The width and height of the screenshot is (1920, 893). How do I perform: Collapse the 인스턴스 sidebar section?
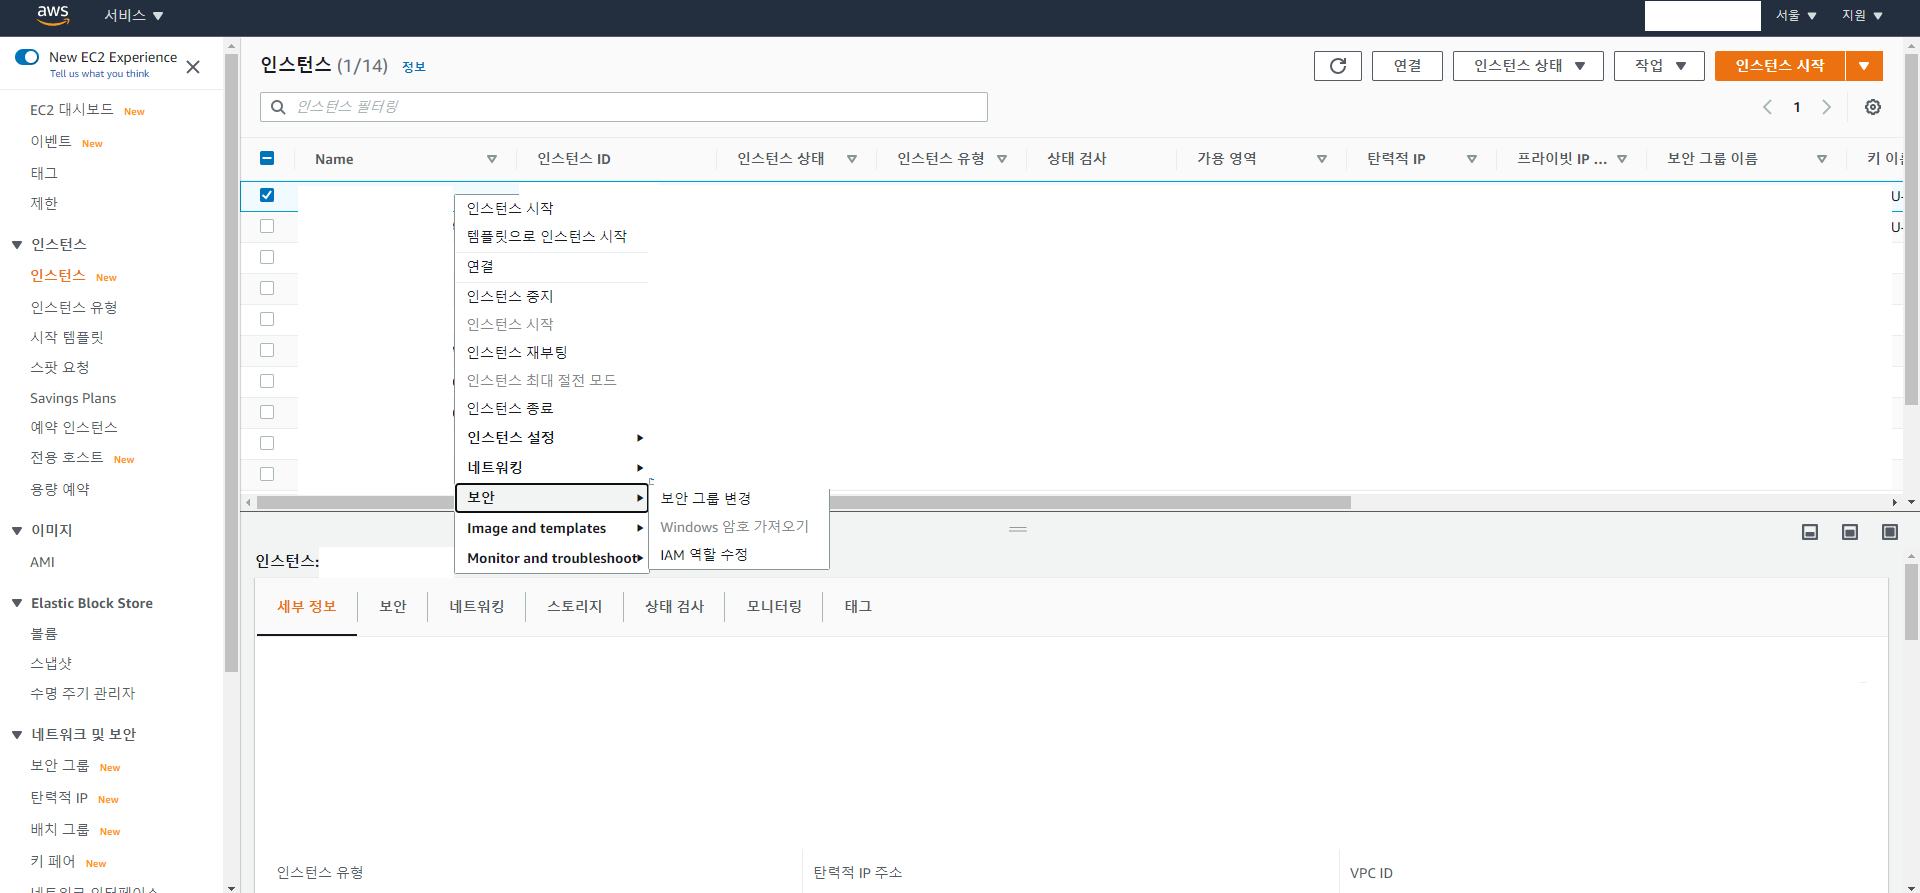click(x=17, y=245)
